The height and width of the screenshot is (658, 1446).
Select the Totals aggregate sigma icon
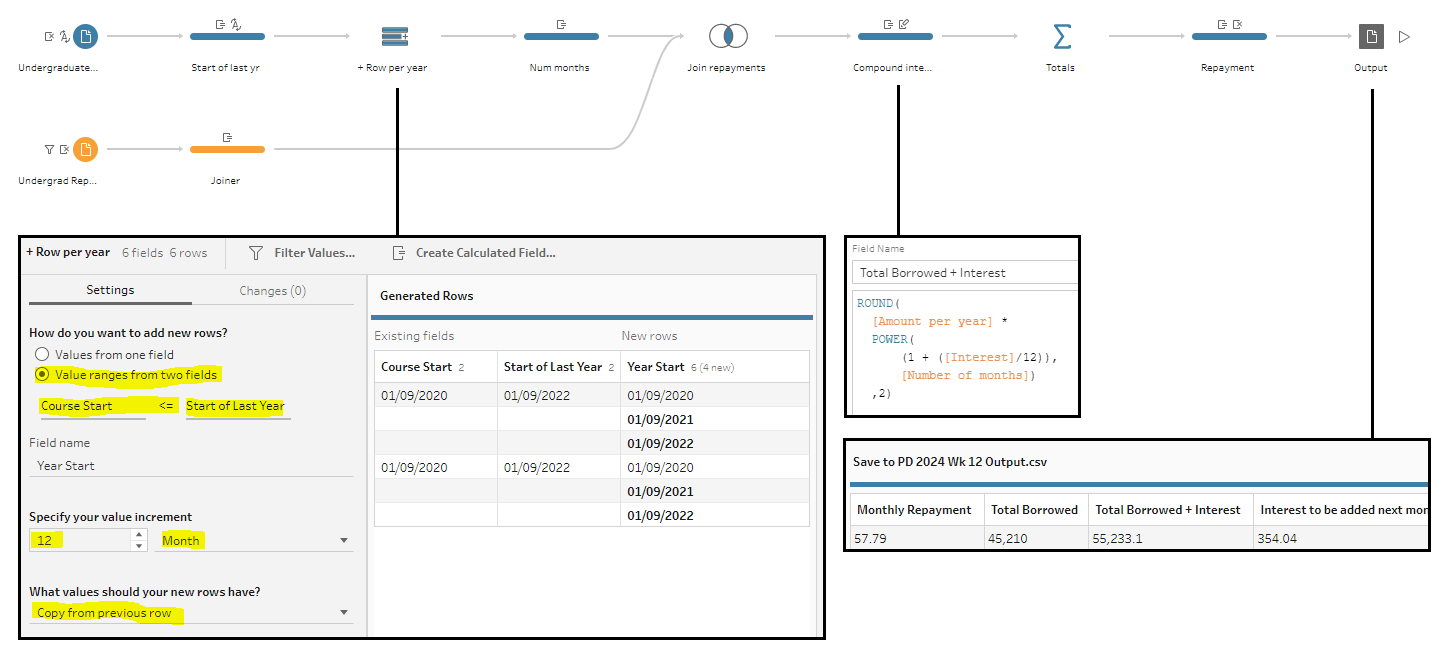[x=1061, y=37]
